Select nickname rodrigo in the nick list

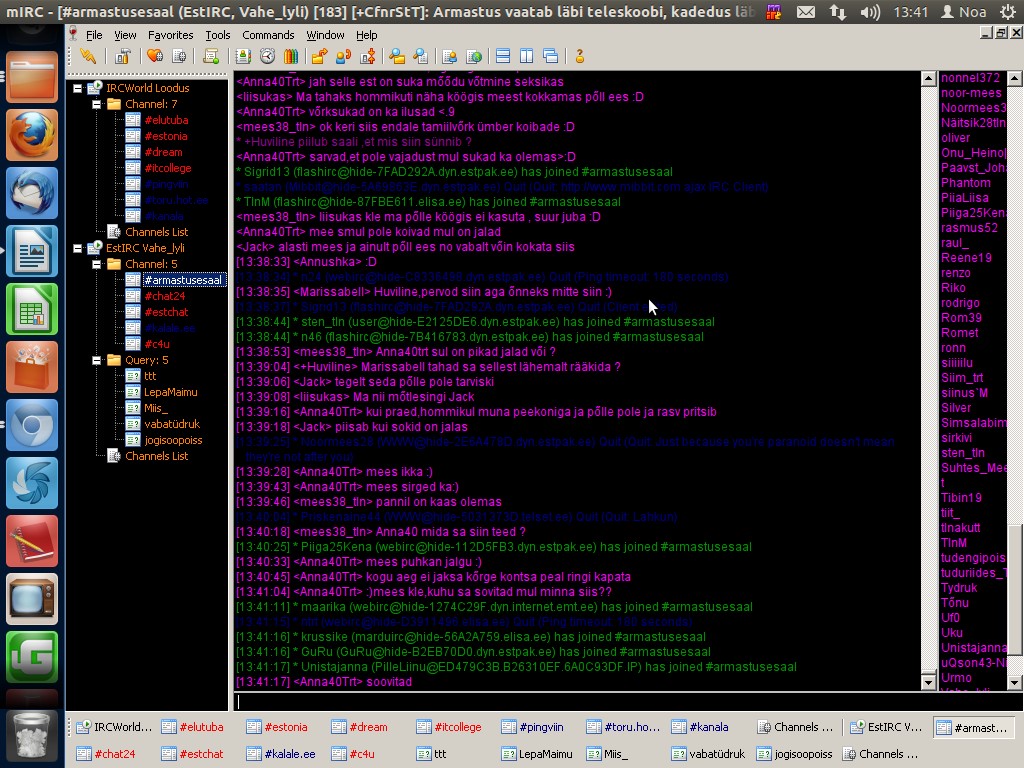(960, 303)
